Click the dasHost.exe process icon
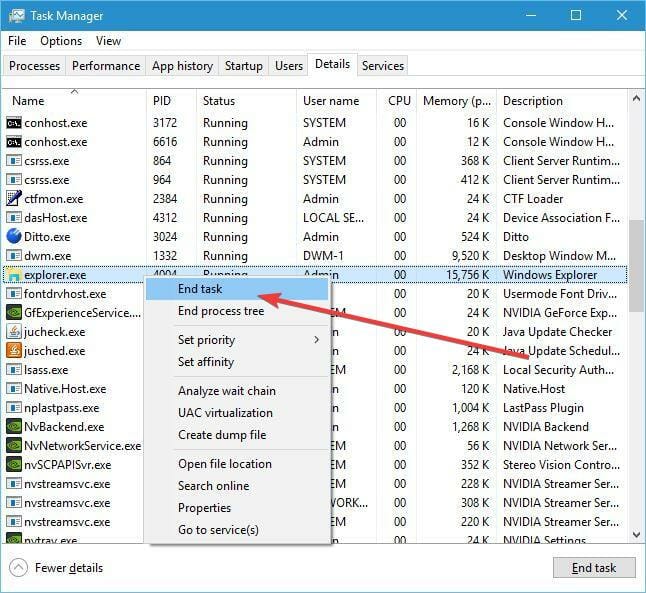This screenshot has height=593, width=646. click(x=14, y=218)
